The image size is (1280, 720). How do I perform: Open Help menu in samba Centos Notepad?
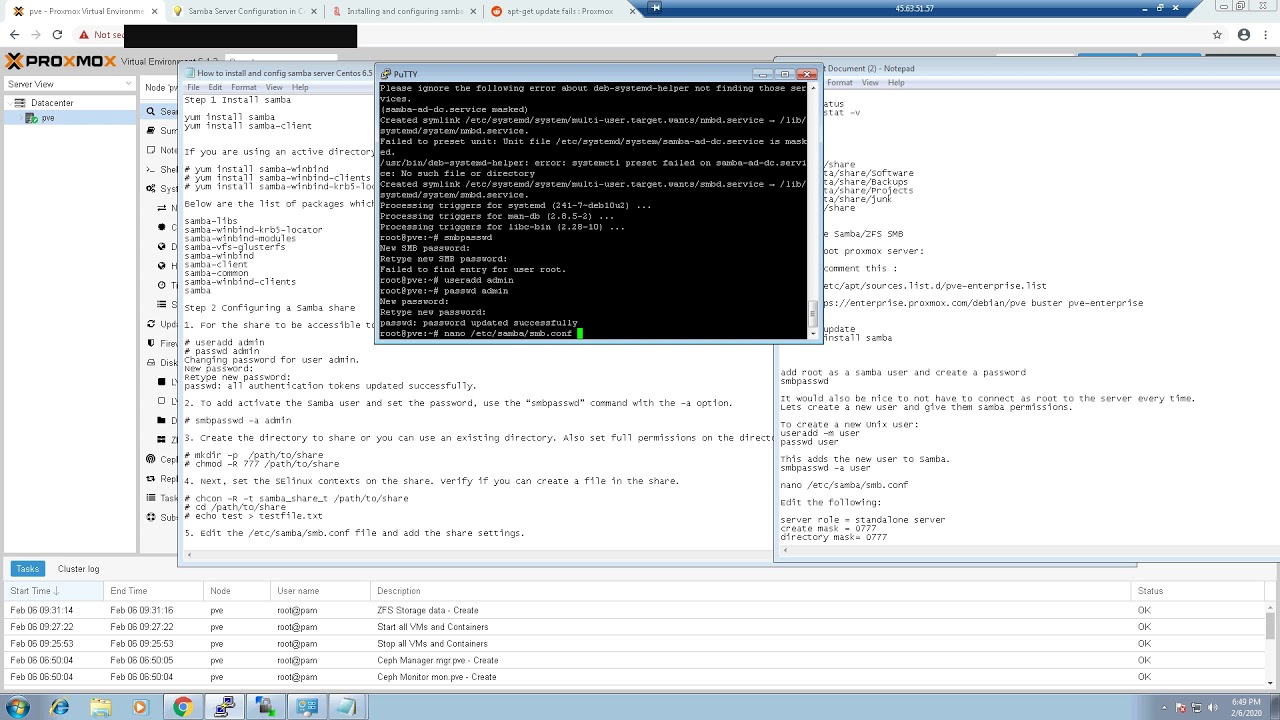(x=300, y=87)
